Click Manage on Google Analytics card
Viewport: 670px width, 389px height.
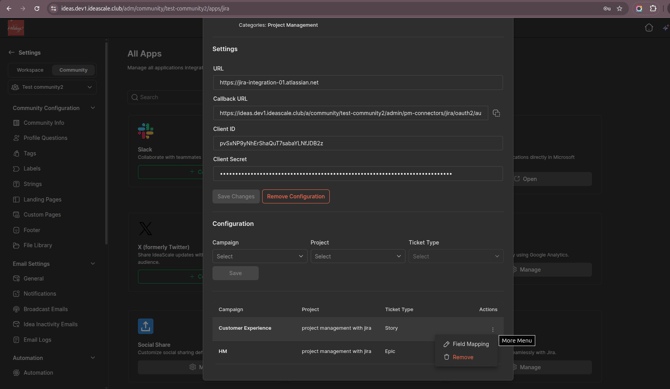pyautogui.click(x=551, y=270)
